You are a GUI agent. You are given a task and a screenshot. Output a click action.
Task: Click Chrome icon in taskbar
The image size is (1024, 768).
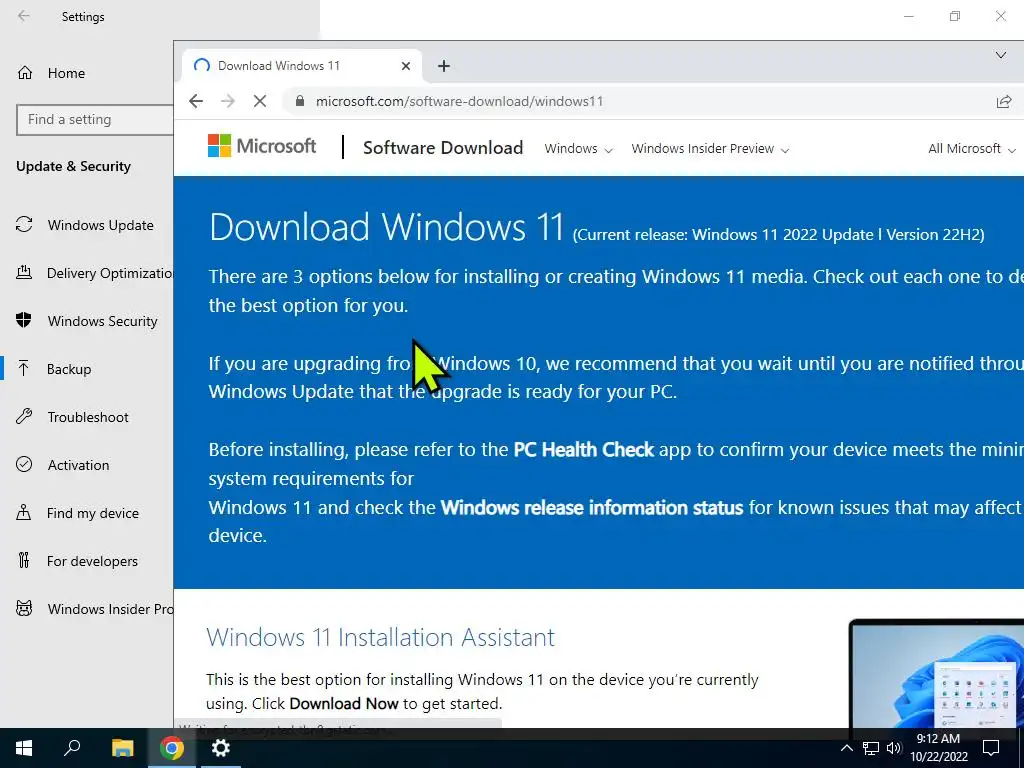(x=171, y=748)
